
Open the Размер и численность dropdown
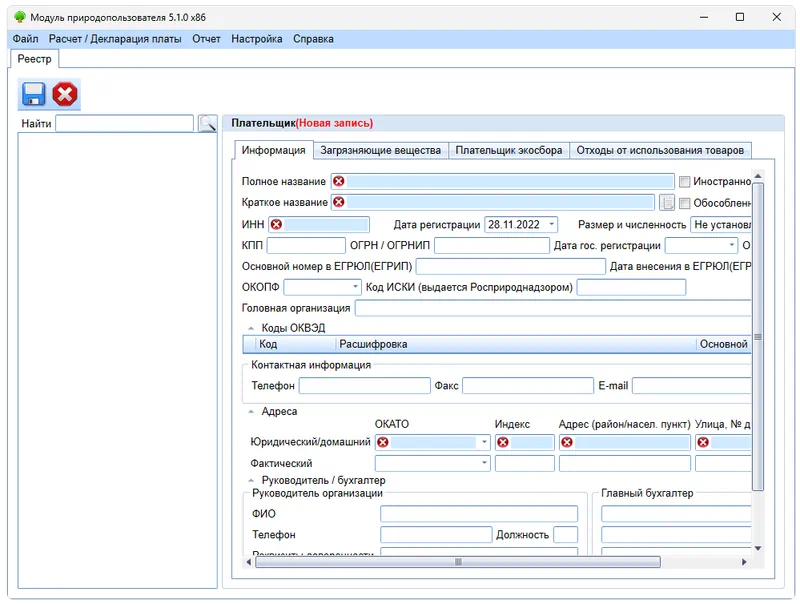tap(720, 224)
